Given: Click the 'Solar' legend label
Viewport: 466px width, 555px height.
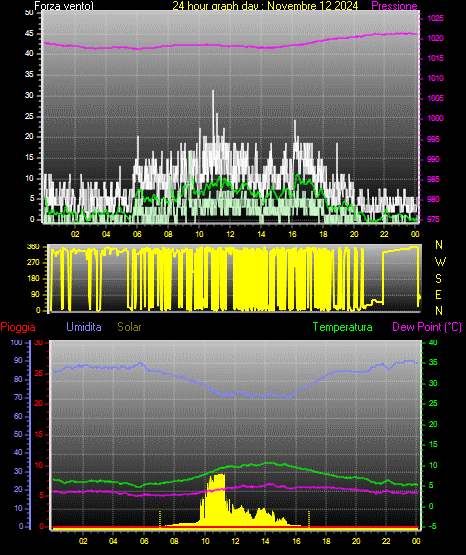Looking at the screenshot, I should tap(129, 327).
